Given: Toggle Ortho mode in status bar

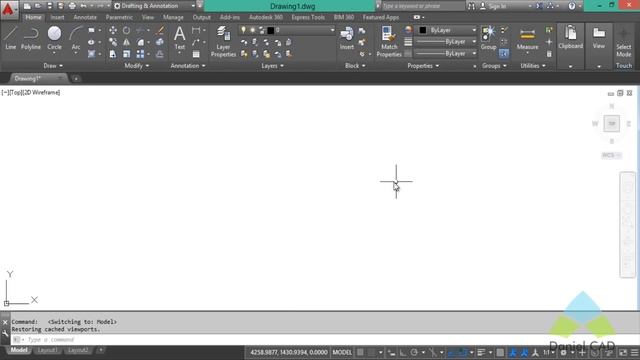Looking at the screenshot, I should pyautogui.click(x=403, y=352).
